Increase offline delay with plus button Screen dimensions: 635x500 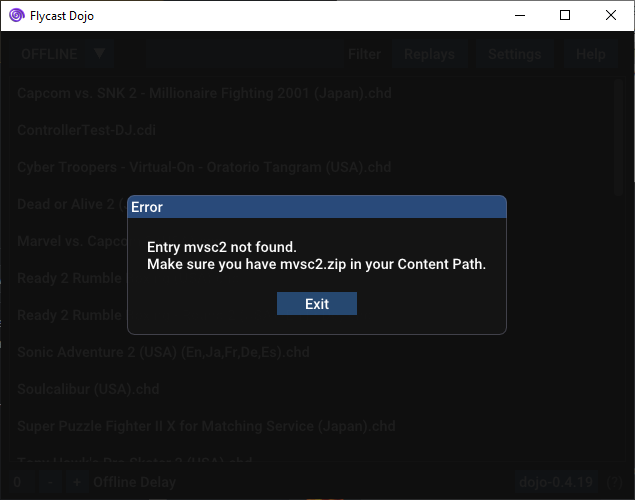(77, 482)
